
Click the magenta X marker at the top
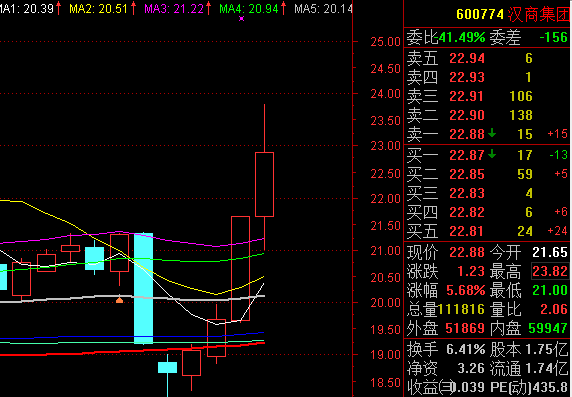[241, 18]
